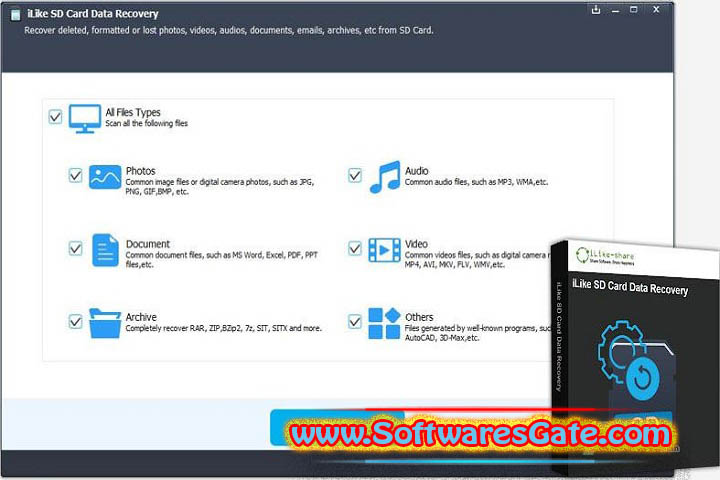Uncheck the All Files Types checkbox

[x=55, y=117]
